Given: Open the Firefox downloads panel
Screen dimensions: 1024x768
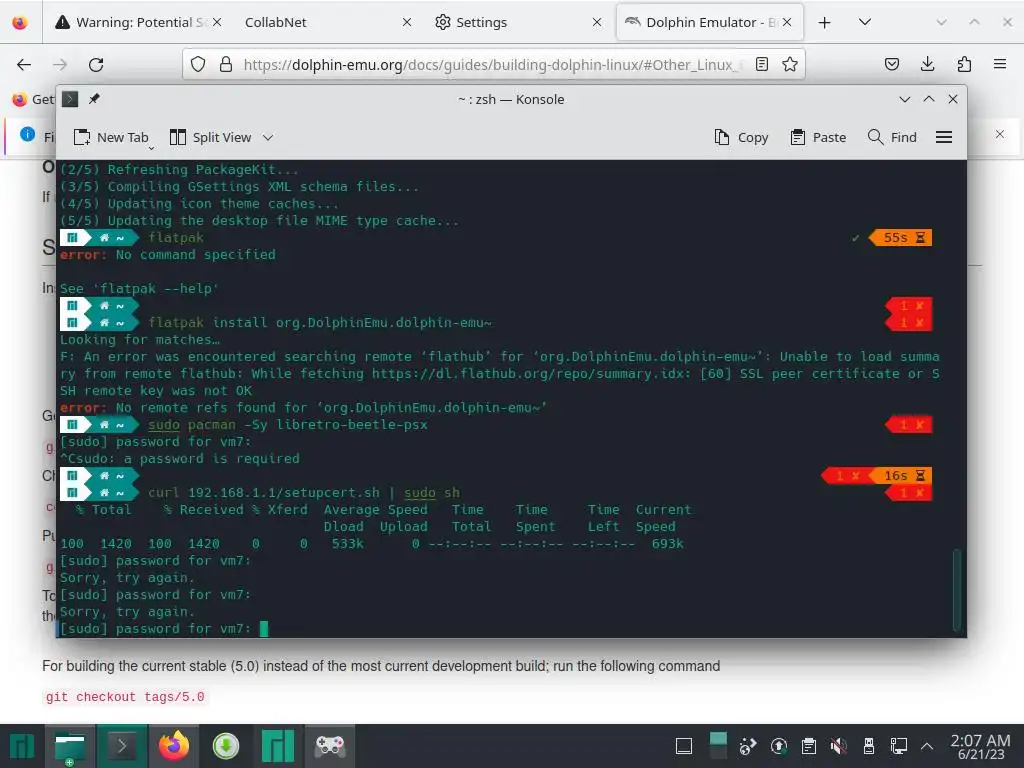Looking at the screenshot, I should coord(927,64).
